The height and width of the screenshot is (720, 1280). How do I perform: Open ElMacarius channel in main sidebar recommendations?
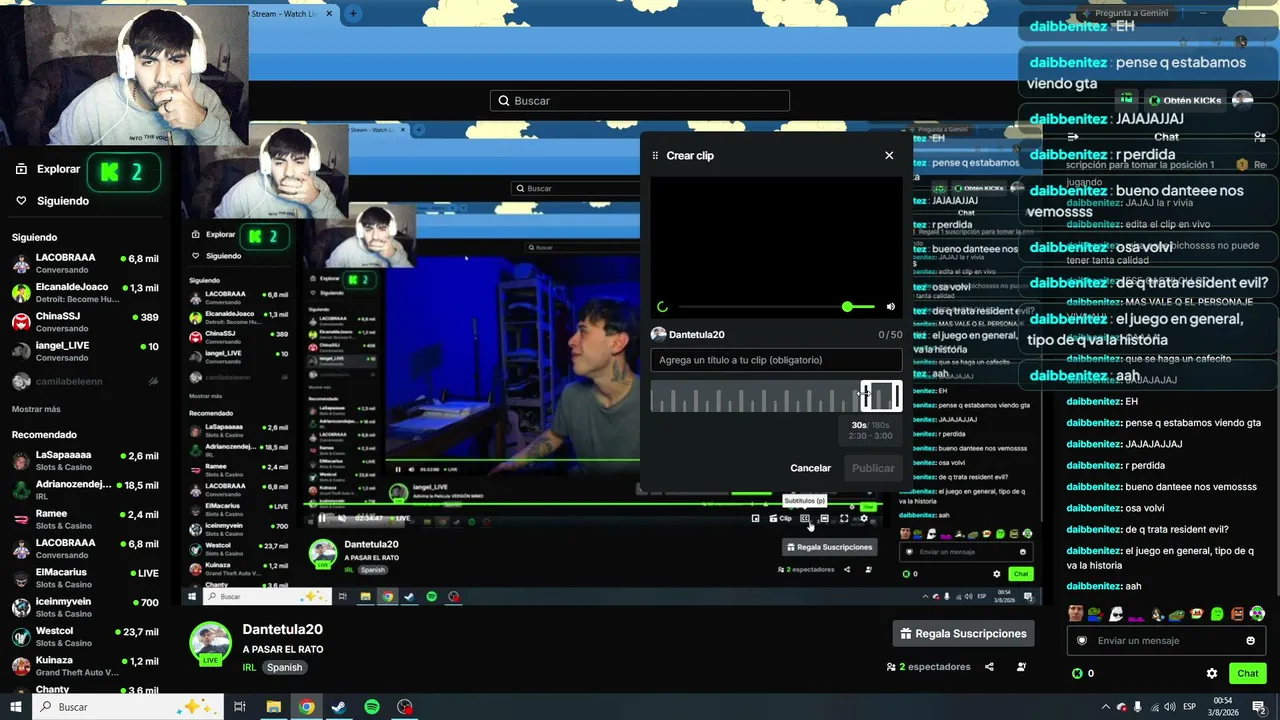85,577
